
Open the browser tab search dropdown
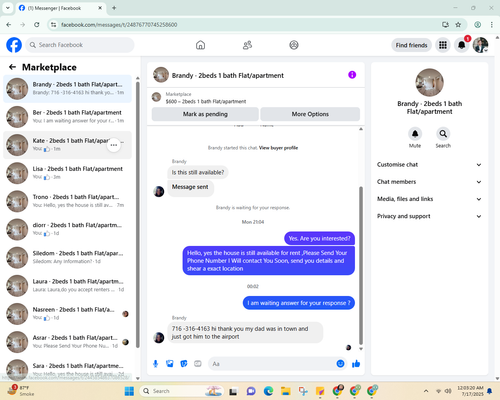point(8,8)
